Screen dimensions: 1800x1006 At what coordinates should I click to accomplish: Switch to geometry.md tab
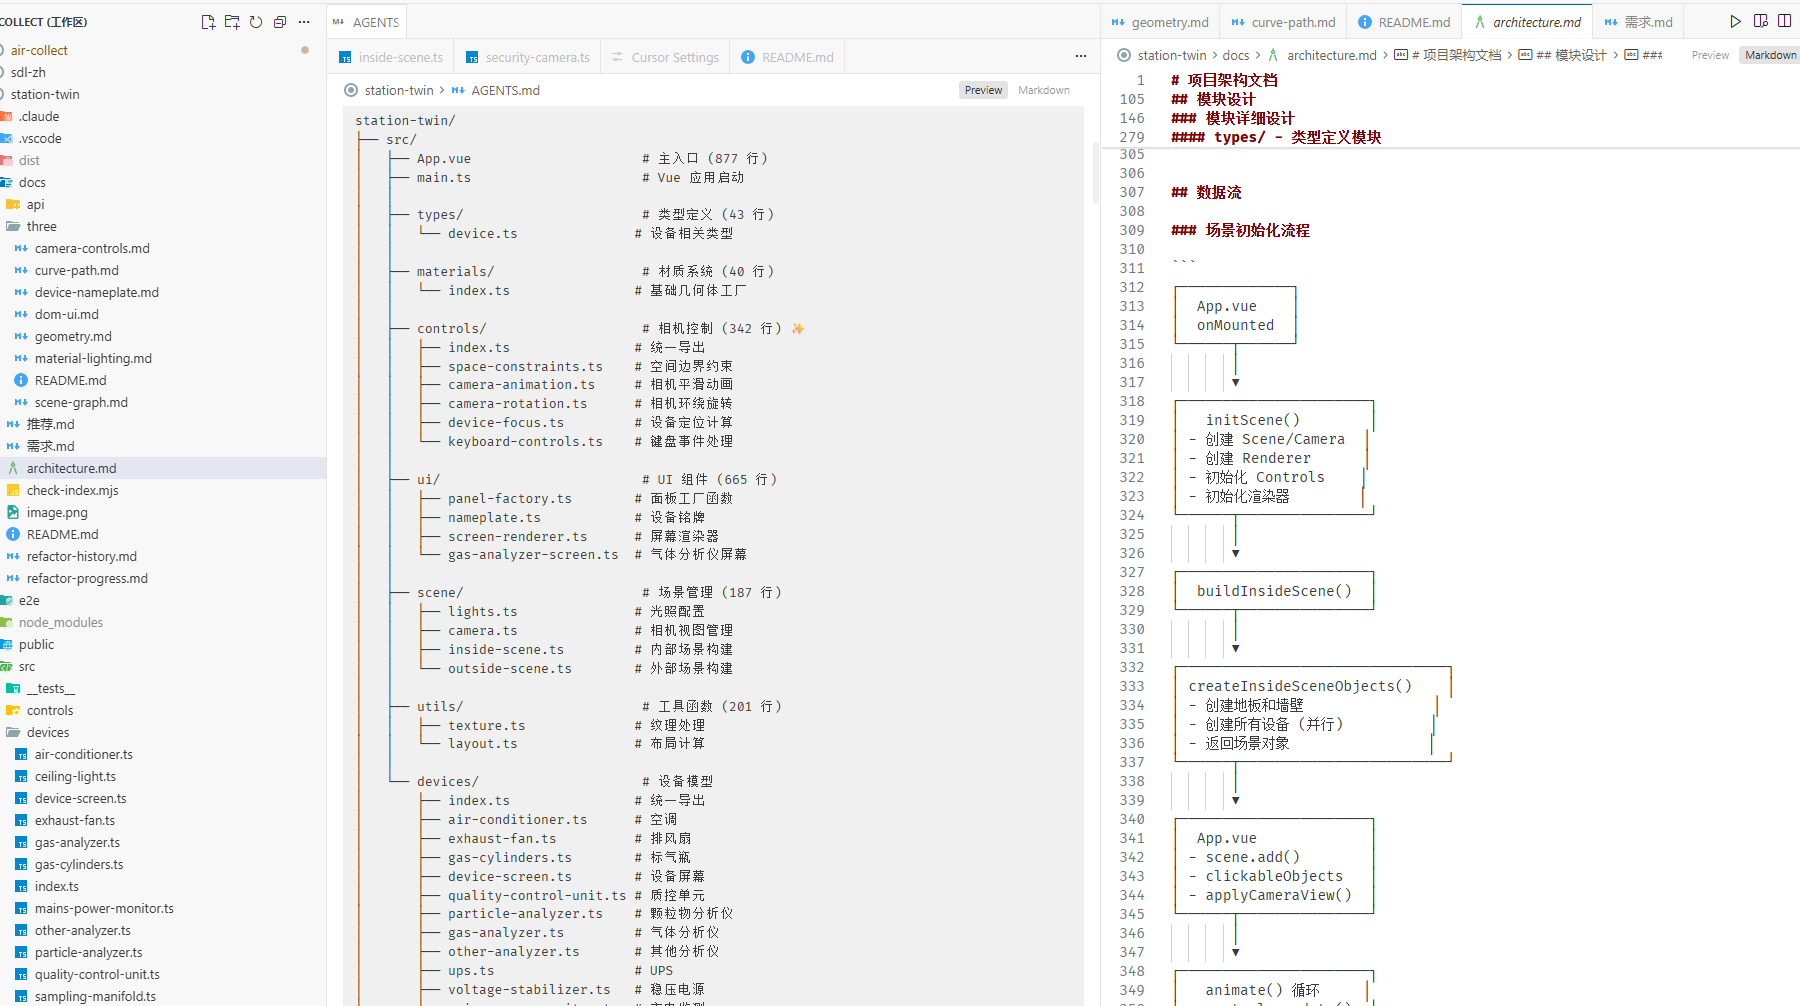(x=1160, y=22)
